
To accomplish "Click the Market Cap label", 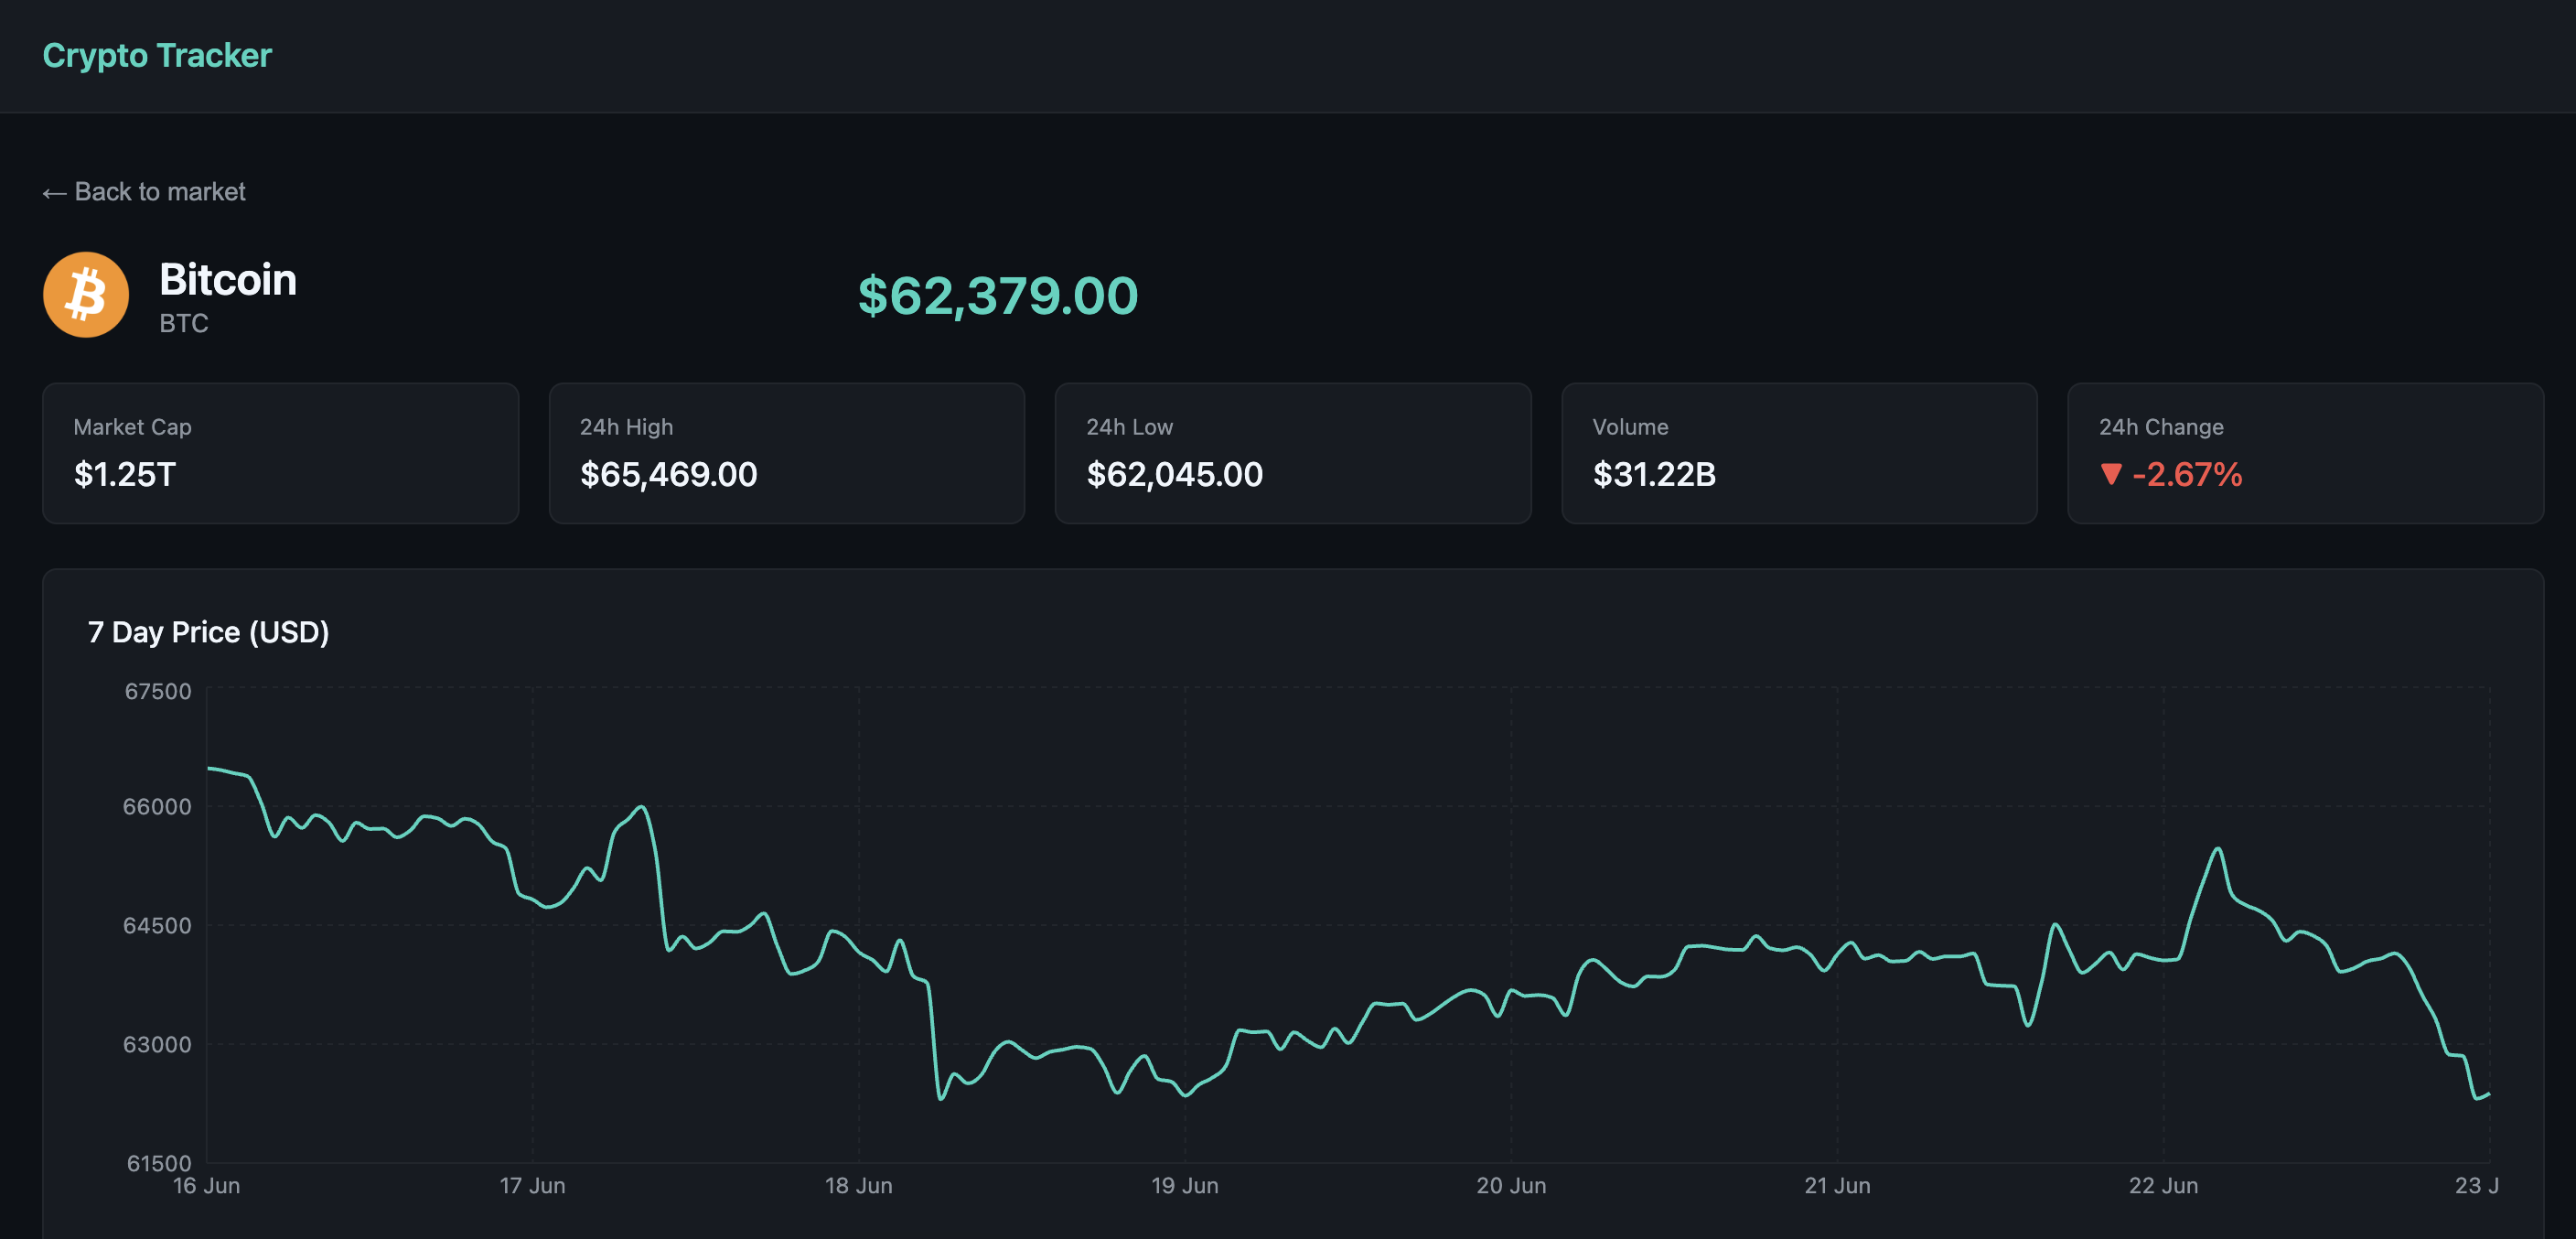I will pos(132,427).
